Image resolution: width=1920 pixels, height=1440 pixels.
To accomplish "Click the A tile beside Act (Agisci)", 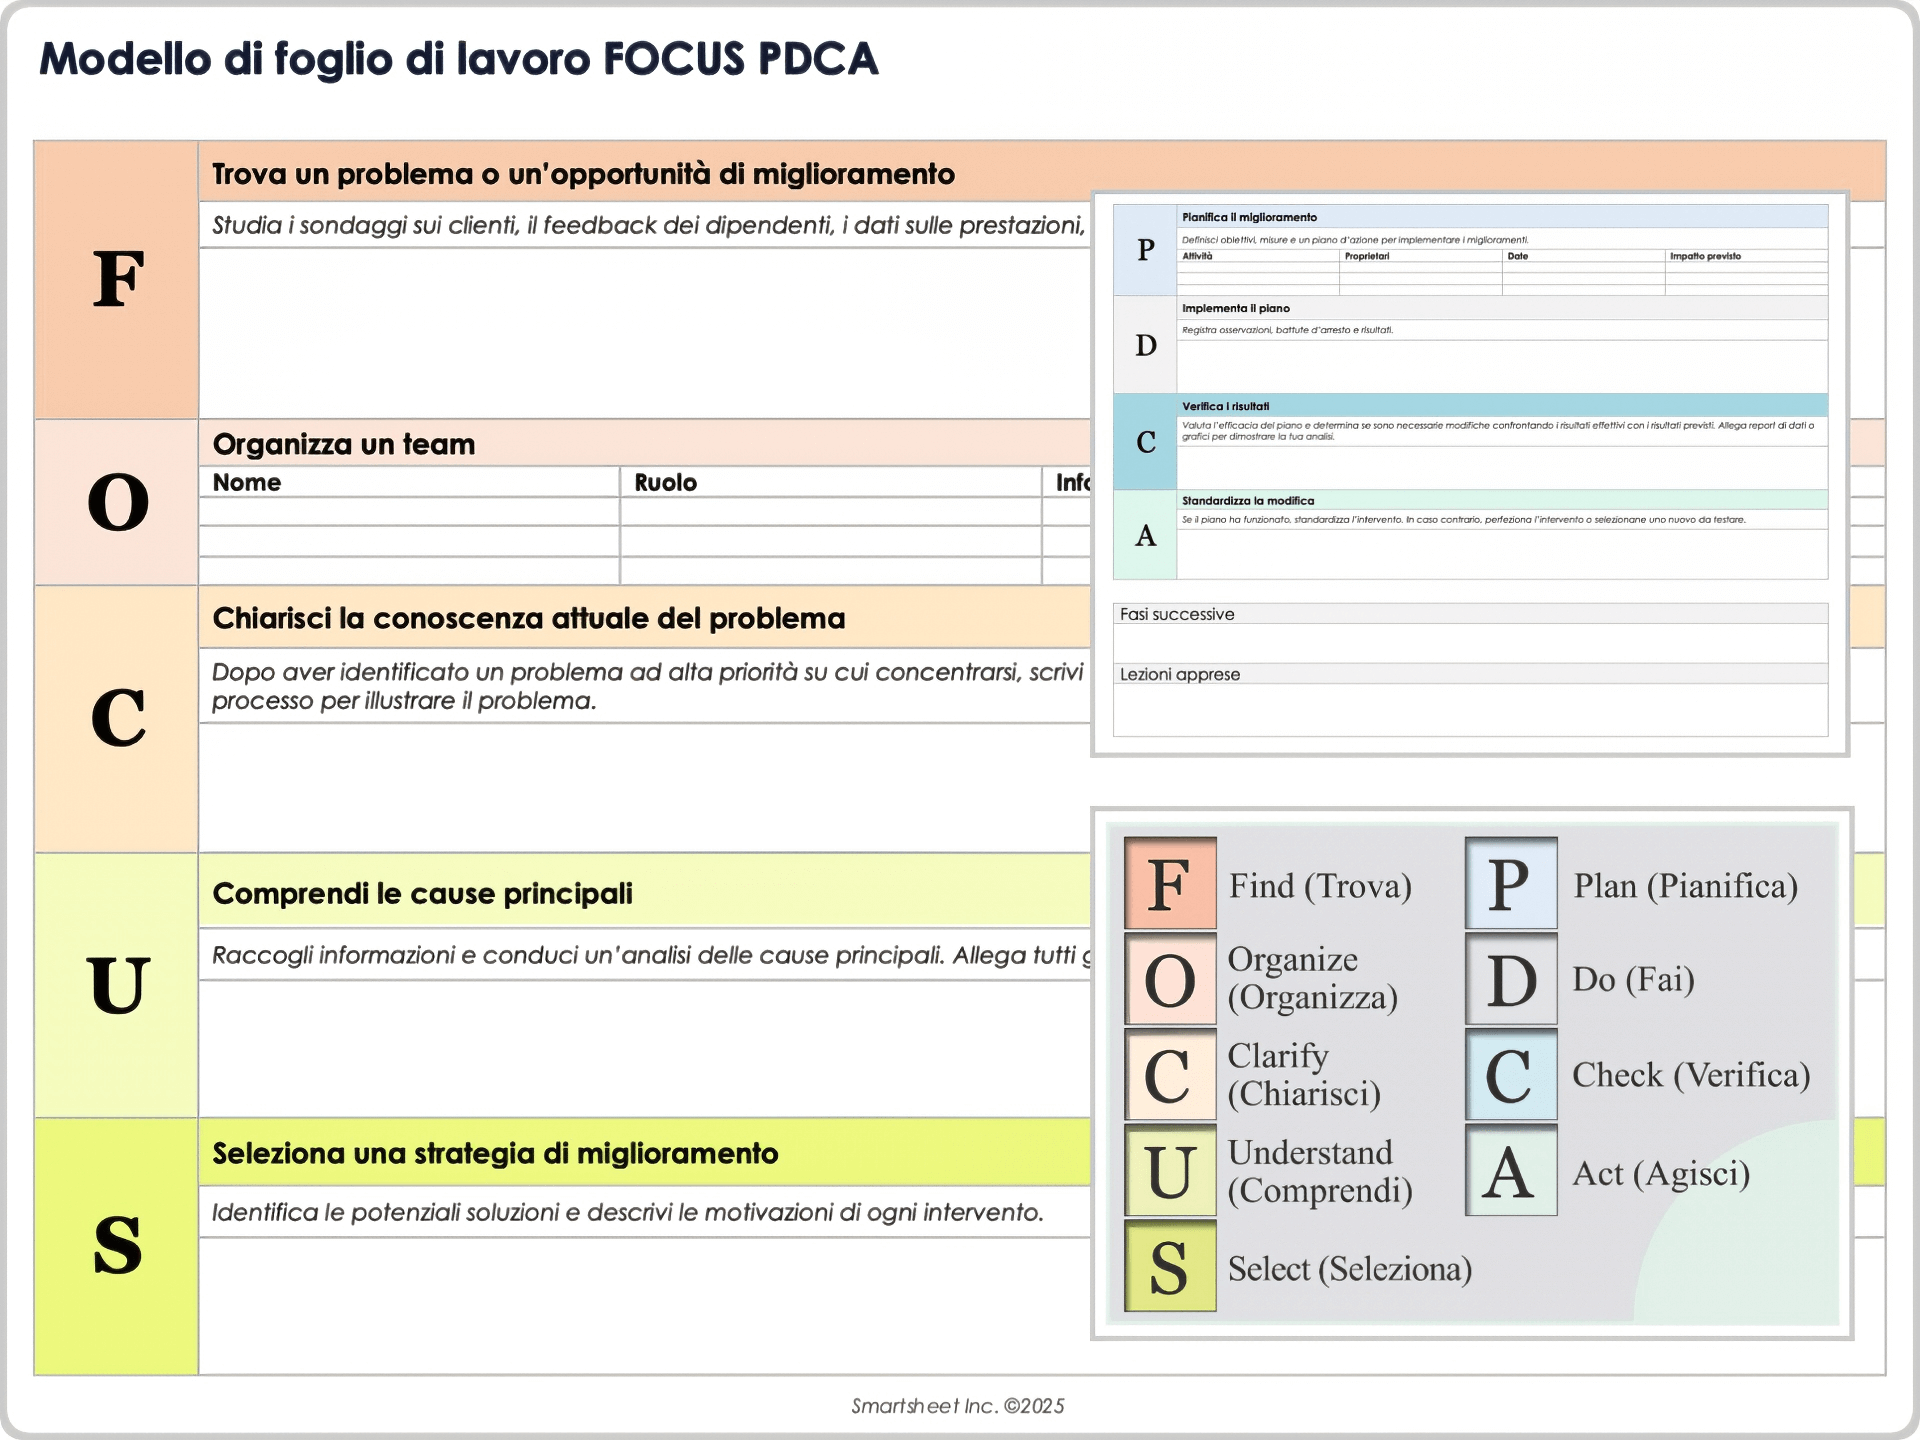I will 1511,1170.
